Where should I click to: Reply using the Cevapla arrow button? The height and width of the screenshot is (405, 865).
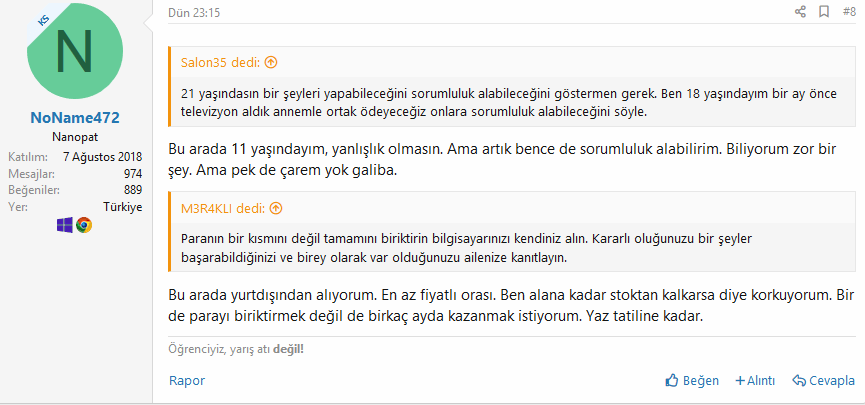tap(823, 381)
